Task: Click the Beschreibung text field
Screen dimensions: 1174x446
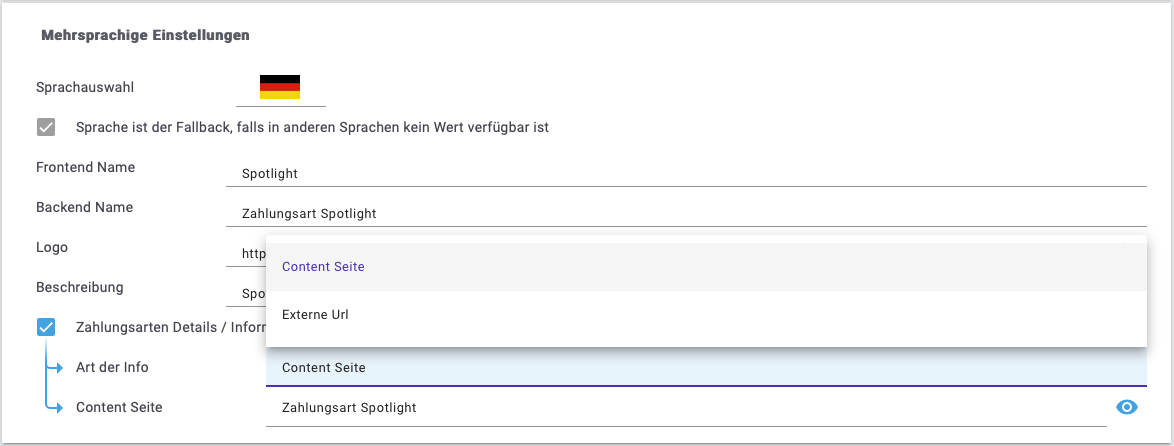Action: coord(245,294)
